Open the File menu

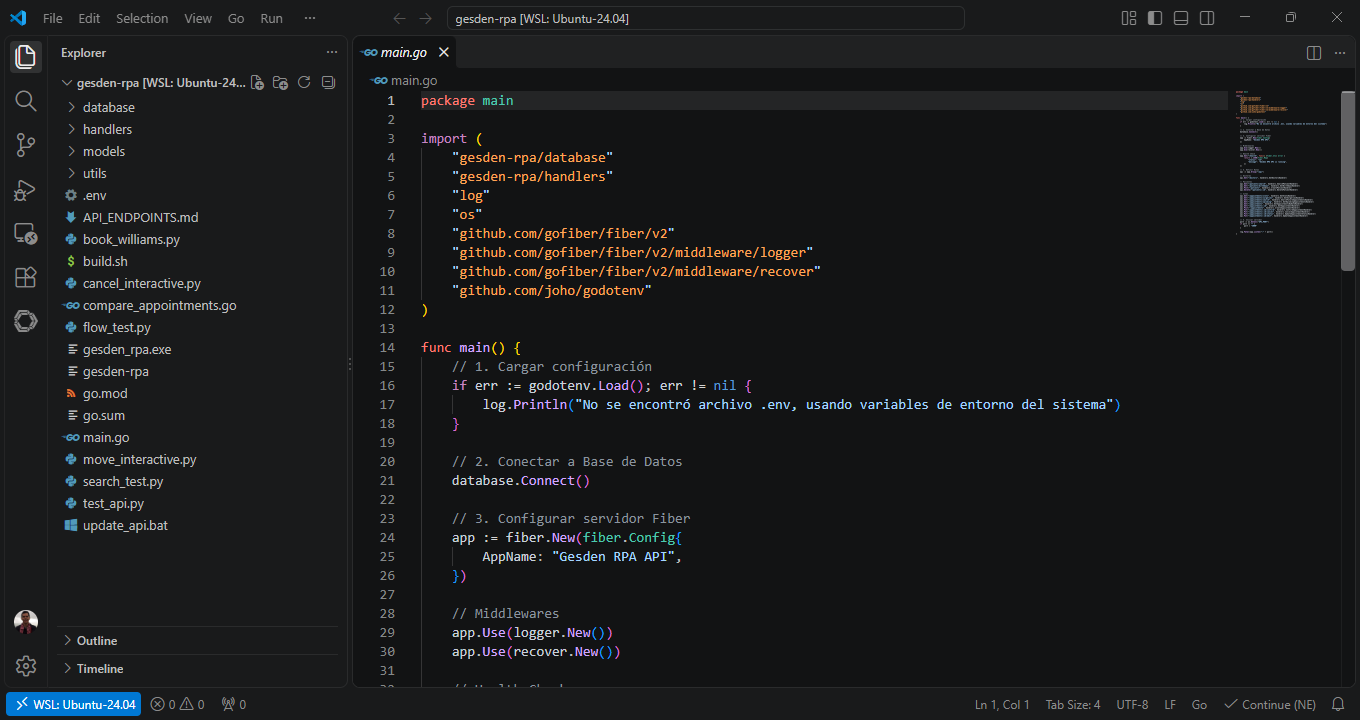pyautogui.click(x=53, y=18)
